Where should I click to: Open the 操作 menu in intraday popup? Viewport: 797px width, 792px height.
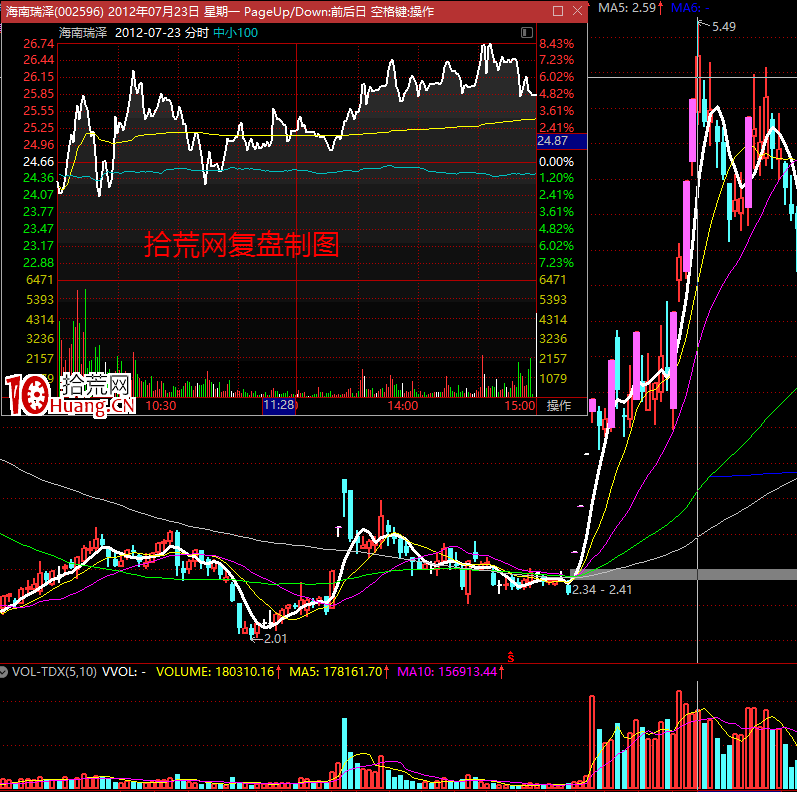tap(559, 406)
